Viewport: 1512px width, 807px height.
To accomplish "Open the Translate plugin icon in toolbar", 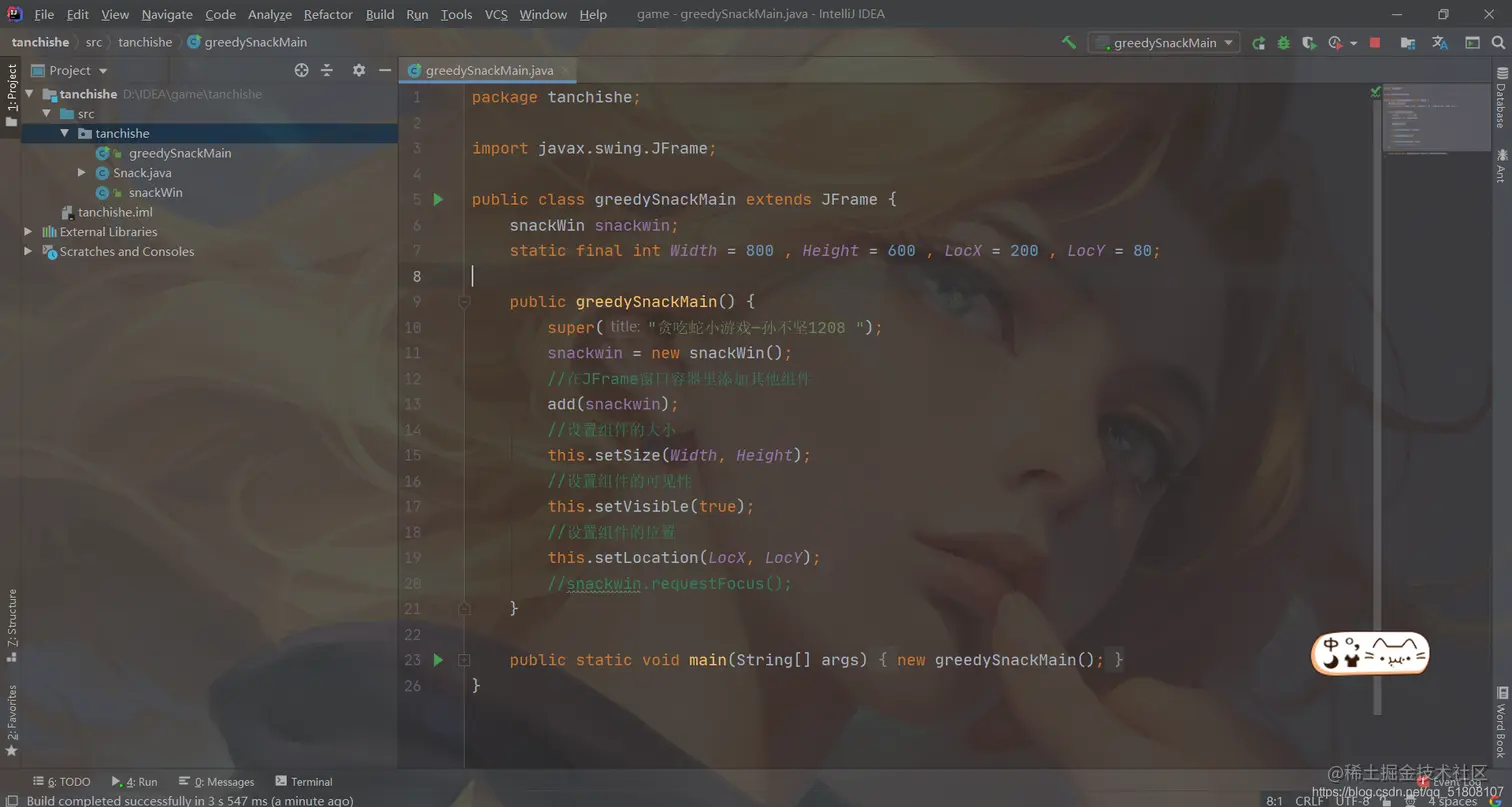I will [x=1440, y=43].
